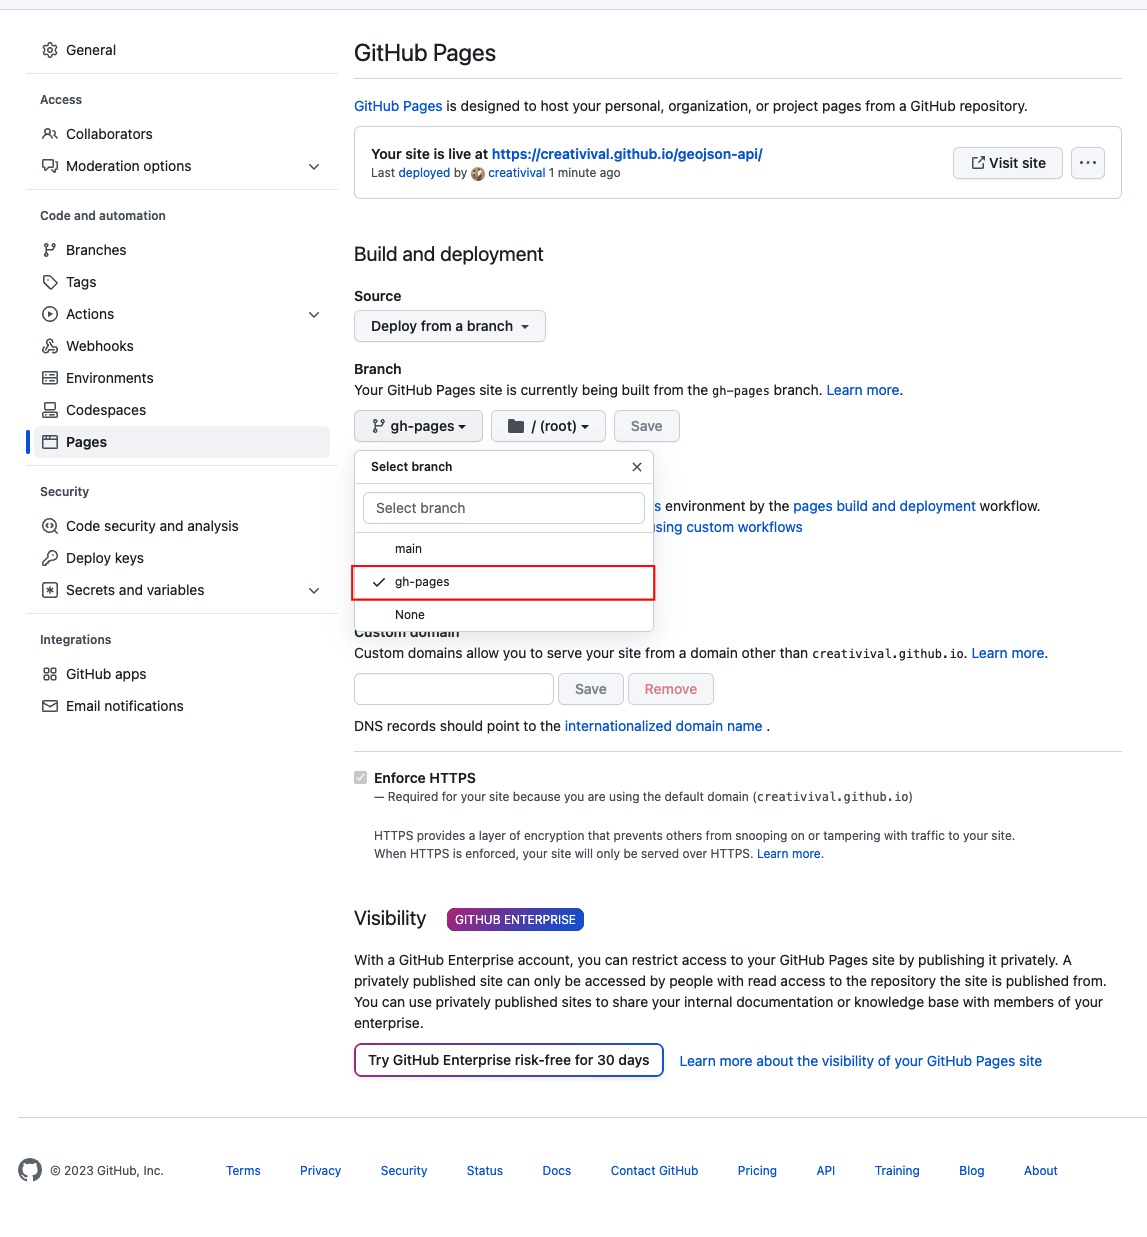The height and width of the screenshot is (1237, 1147).
Task: Click the custom domain text field
Action: (453, 689)
